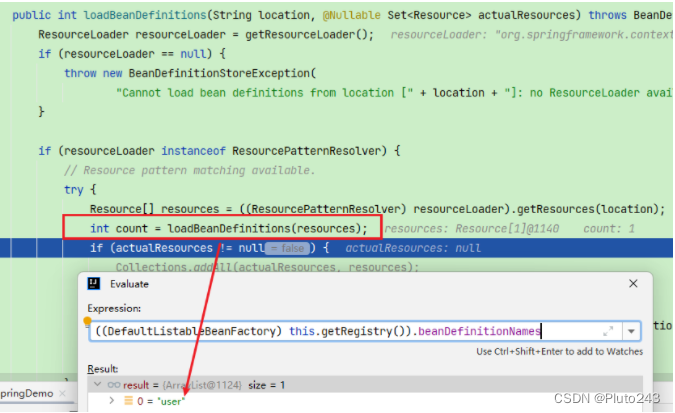Click the '= false' inline debug hint
675x413 pixels.
(x=287, y=248)
